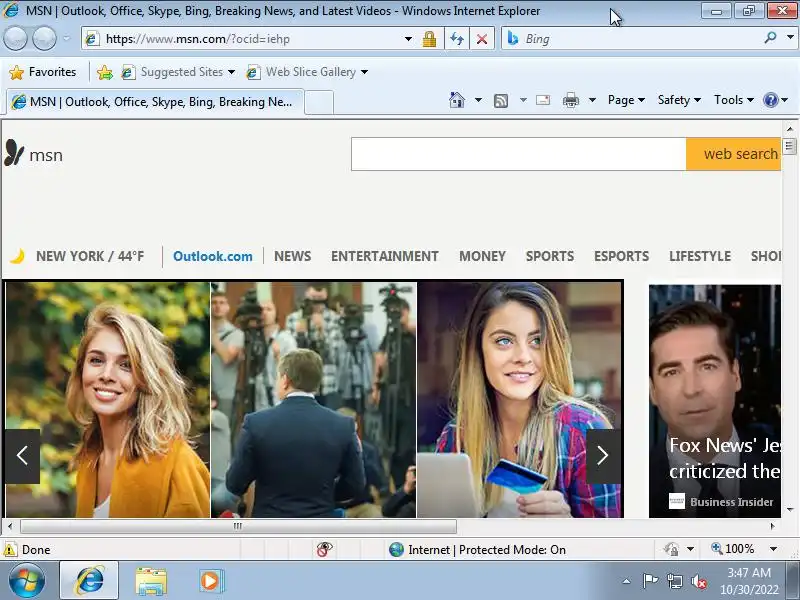Open Web Slice Gallery favorites link
The height and width of the screenshot is (600, 800).
(307, 72)
